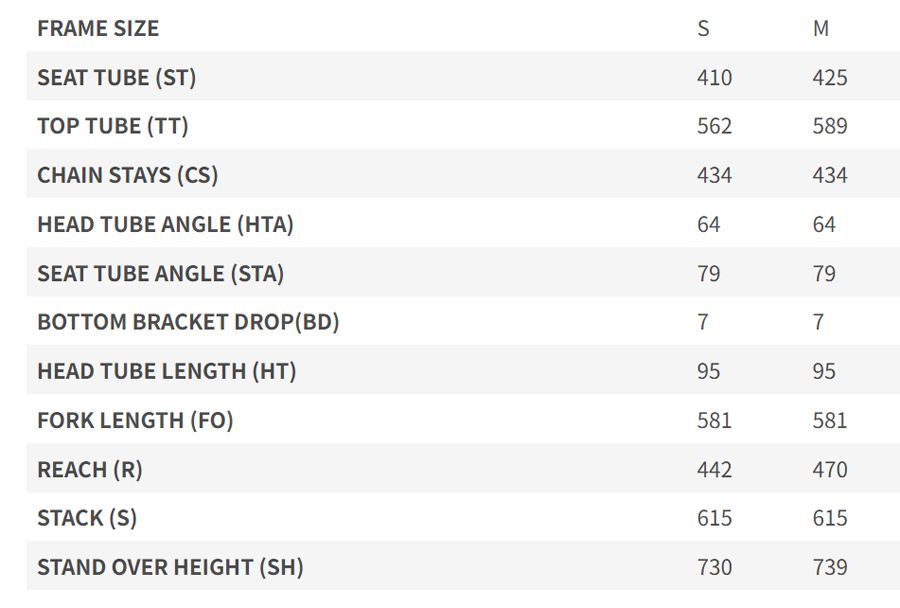
Task: Select the STACK (S) row label
Action: [x=87, y=518]
